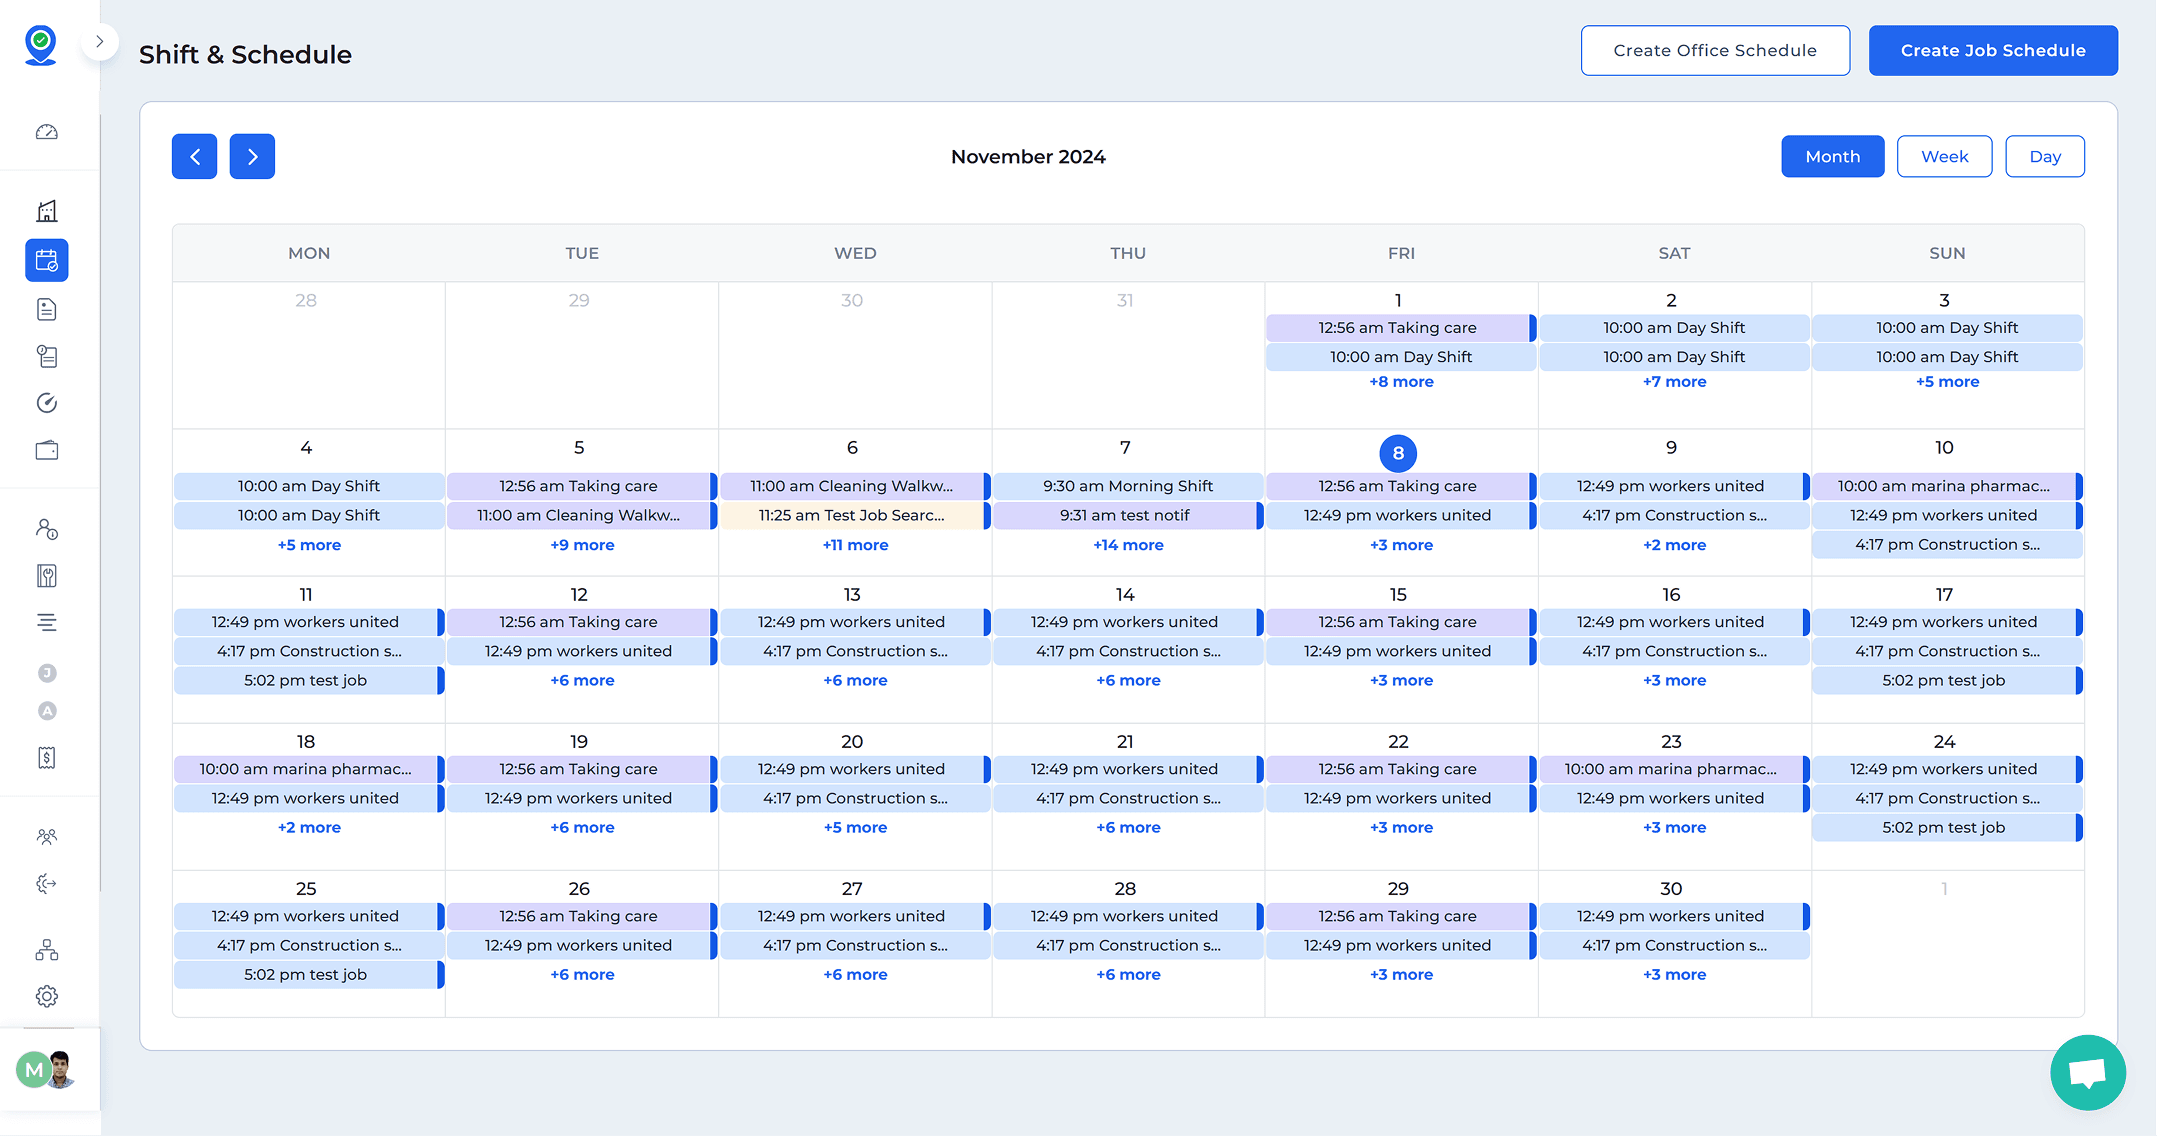Click Create Office Schedule button
This screenshot has width=2158, height=1136.
pyautogui.click(x=1714, y=51)
